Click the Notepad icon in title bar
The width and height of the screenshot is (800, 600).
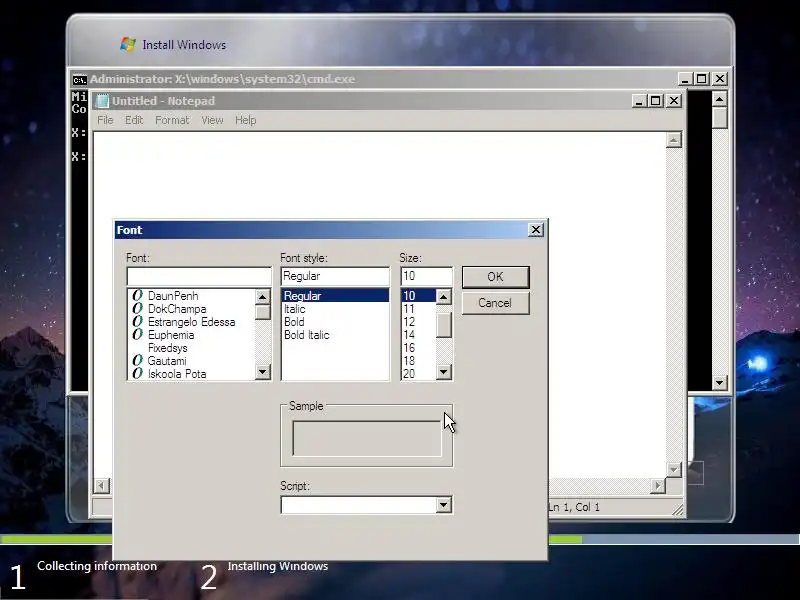pyautogui.click(x=103, y=101)
